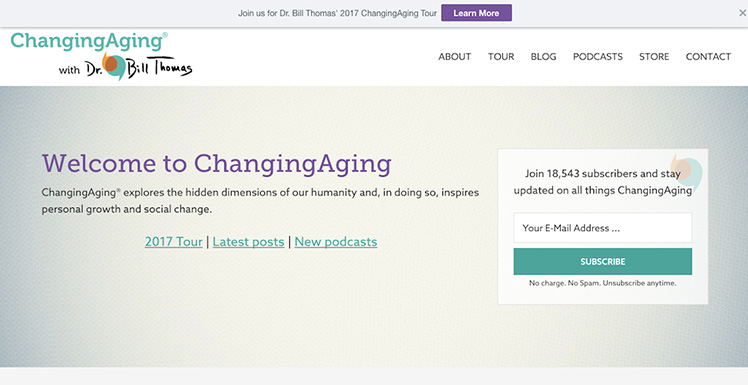The image size is (748, 385).
Task: Visit the STORE page
Action: pyautogui.click(x=654, y=56)
